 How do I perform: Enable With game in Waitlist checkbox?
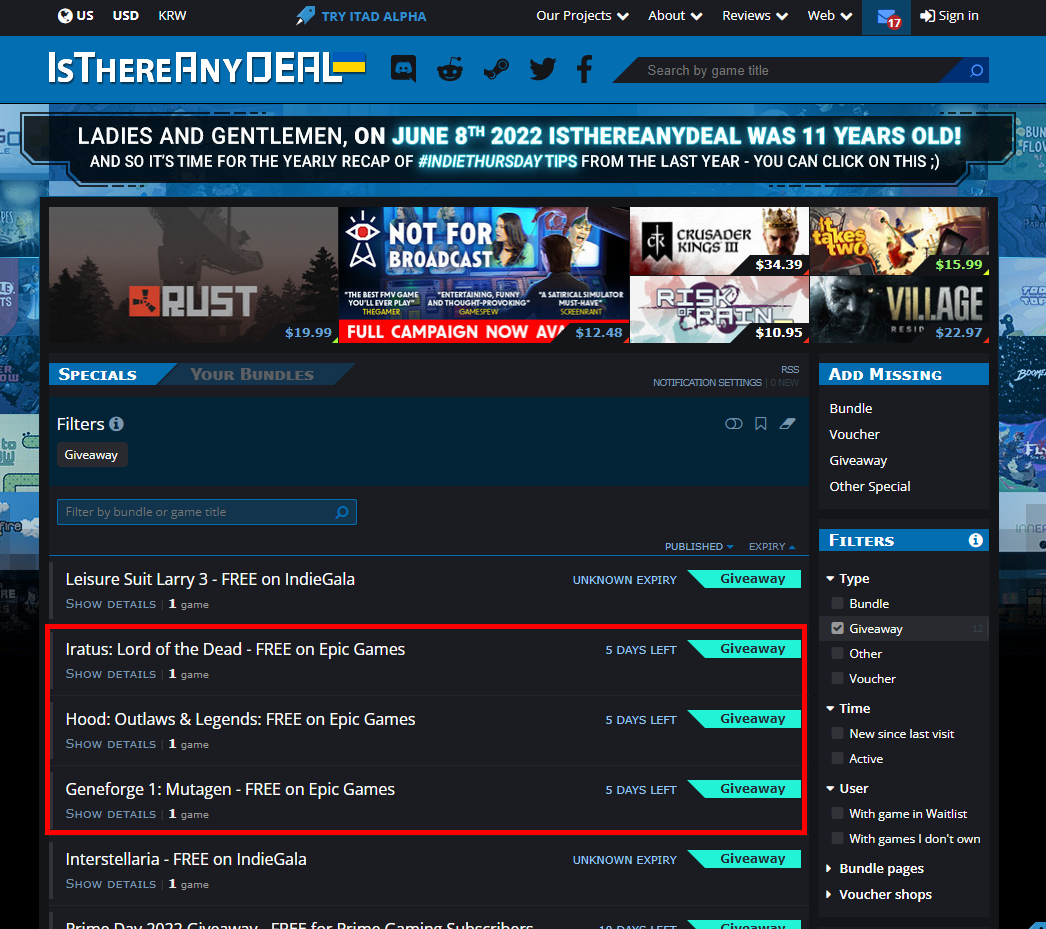837,814
